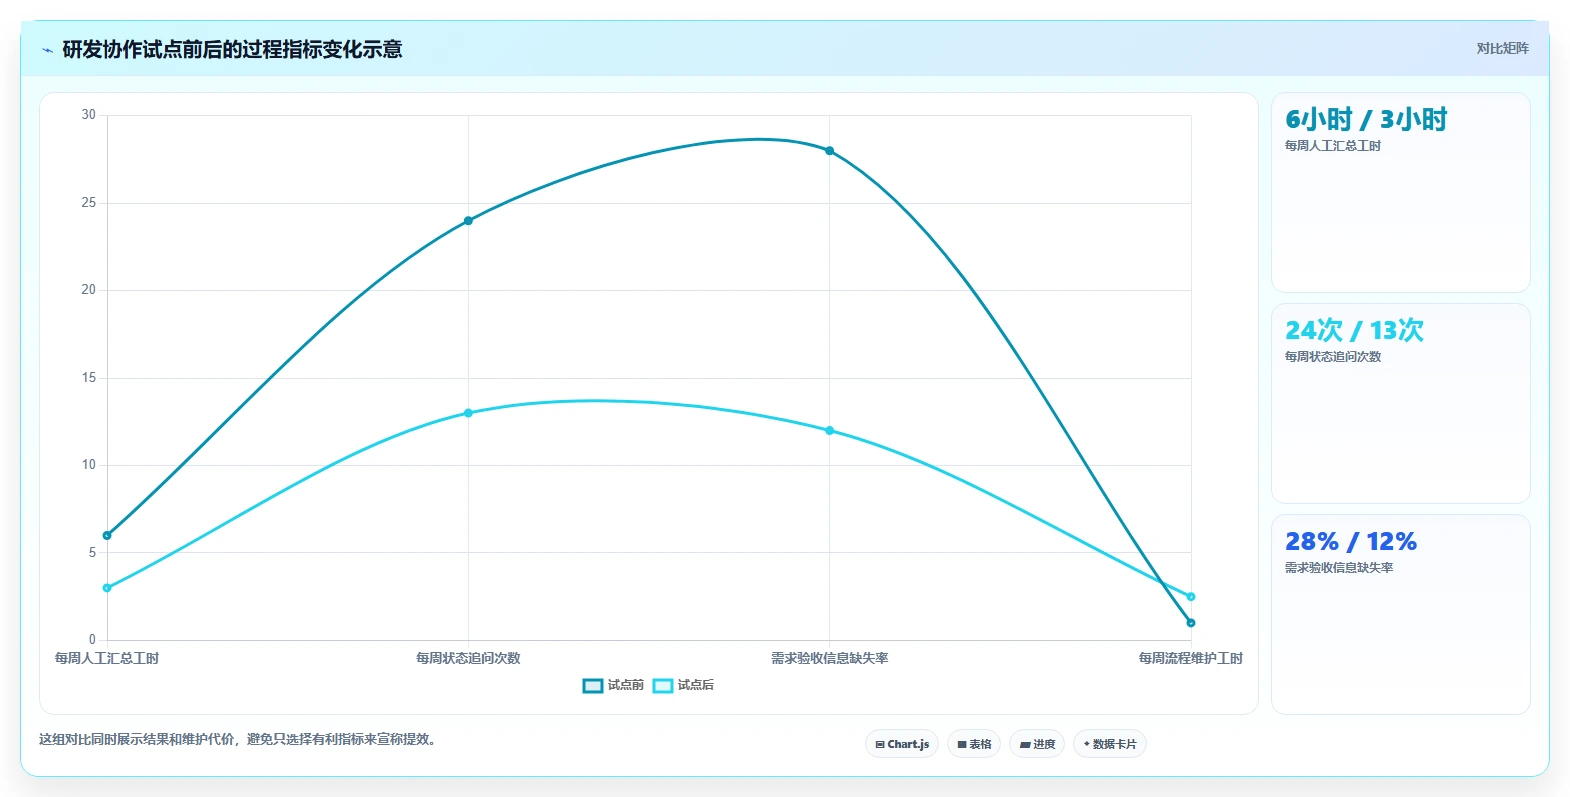Viewport: 1570px width, 797px height.
Task: Click the 试点前 point at 每周状态追问次数 (24)
Action: point(468,221)
